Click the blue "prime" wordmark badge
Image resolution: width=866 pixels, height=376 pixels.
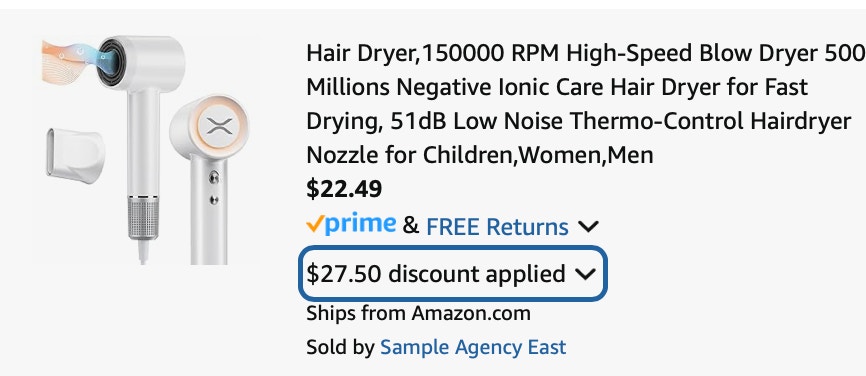pyautogui.click(x=360, y=224)
